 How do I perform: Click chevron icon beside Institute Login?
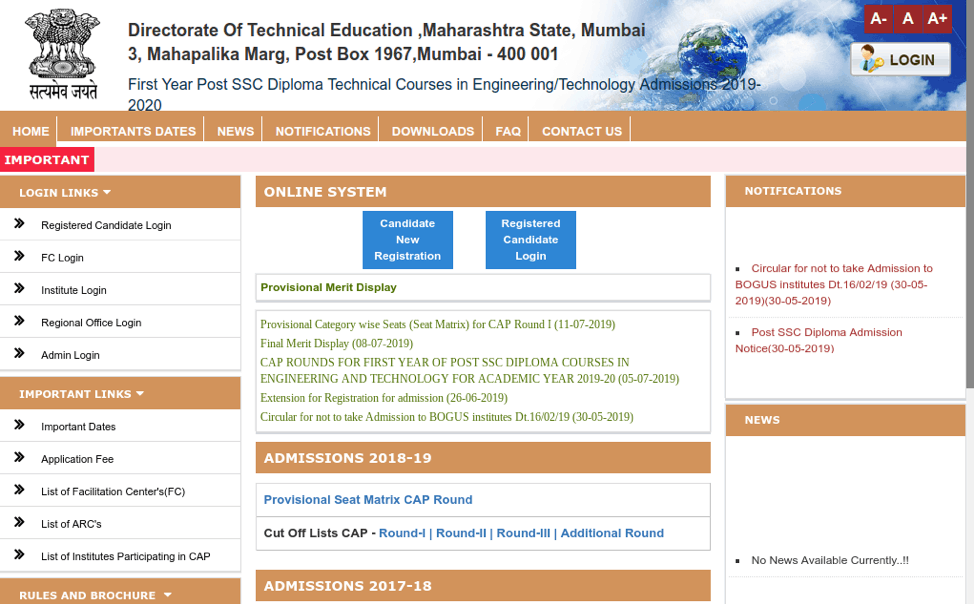coord(19,288)
